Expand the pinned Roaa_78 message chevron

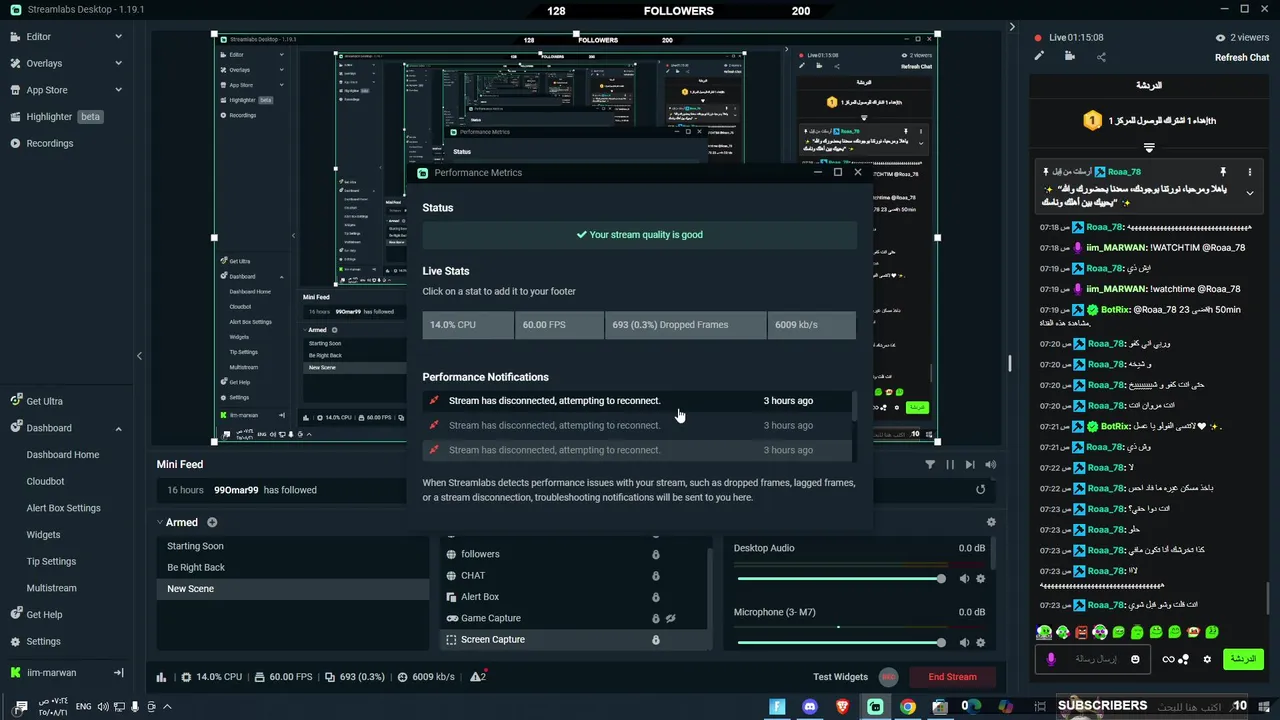[x=1250, y=193]
